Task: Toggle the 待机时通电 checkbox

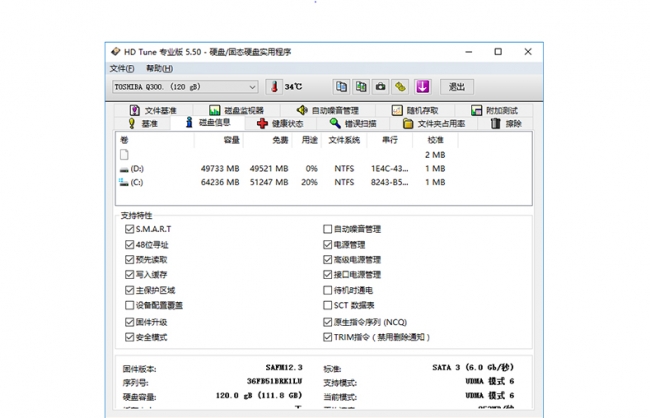Action: pos(327,290)
